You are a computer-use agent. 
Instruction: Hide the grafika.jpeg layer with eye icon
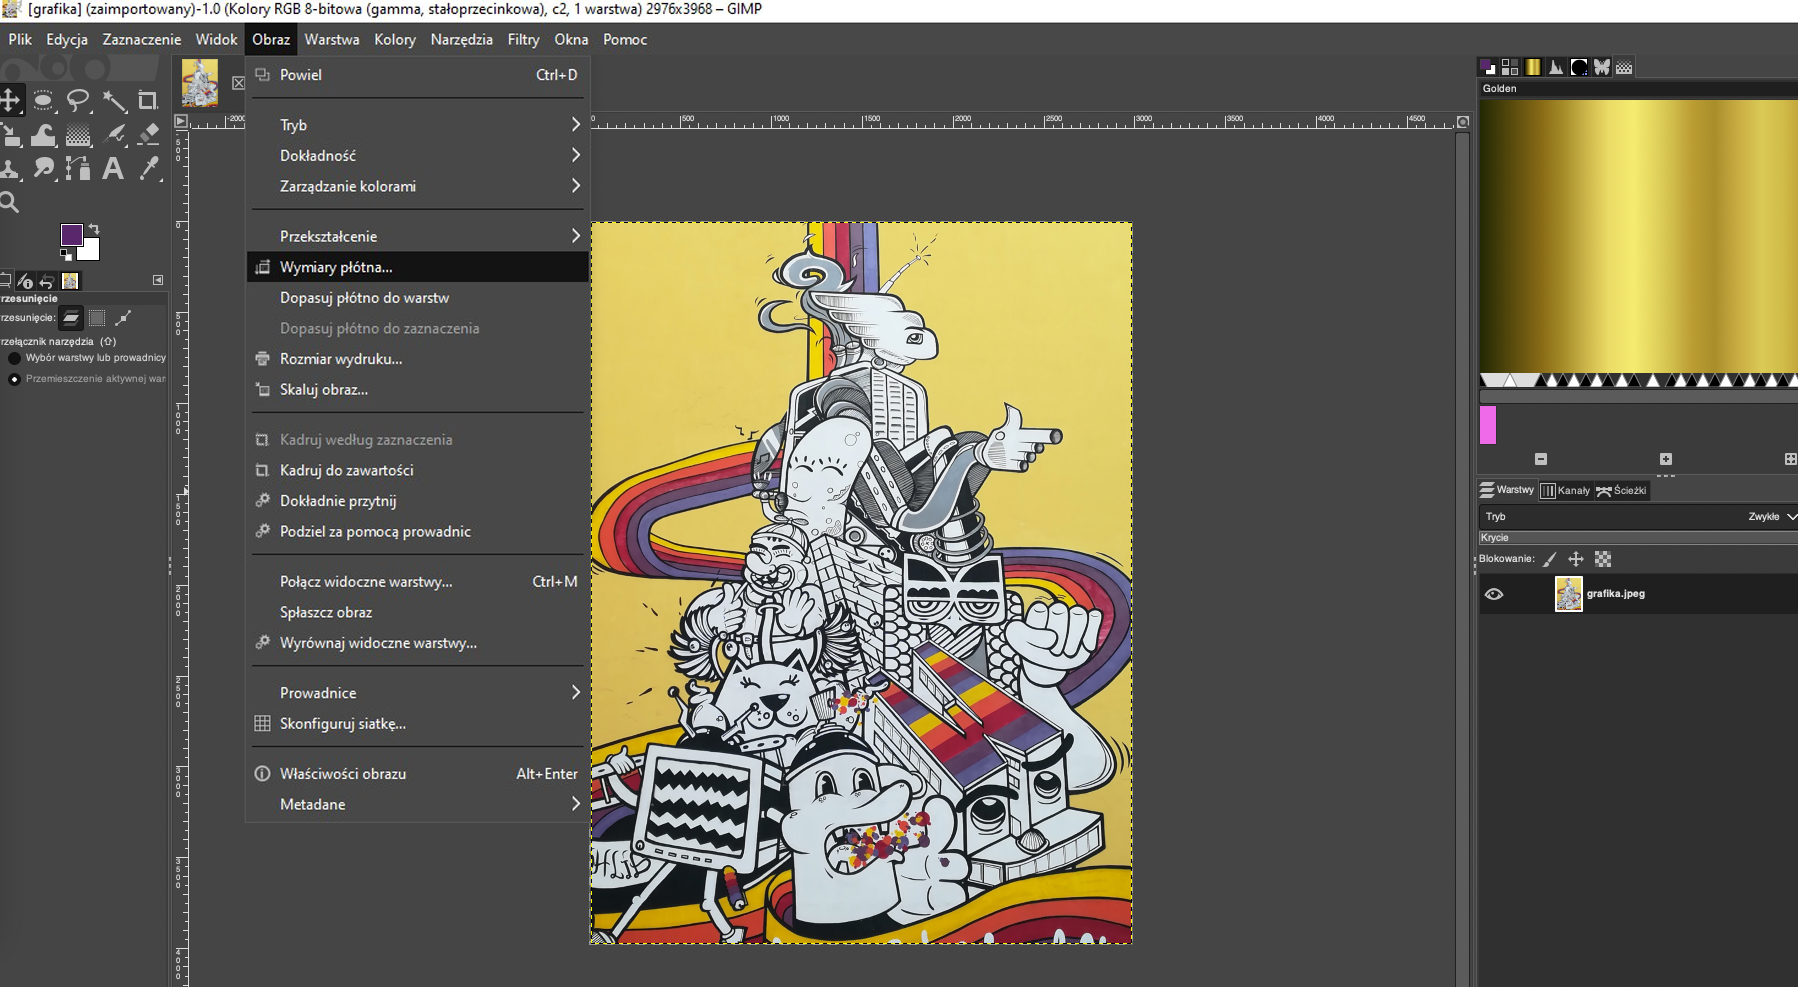[1494, 594]
